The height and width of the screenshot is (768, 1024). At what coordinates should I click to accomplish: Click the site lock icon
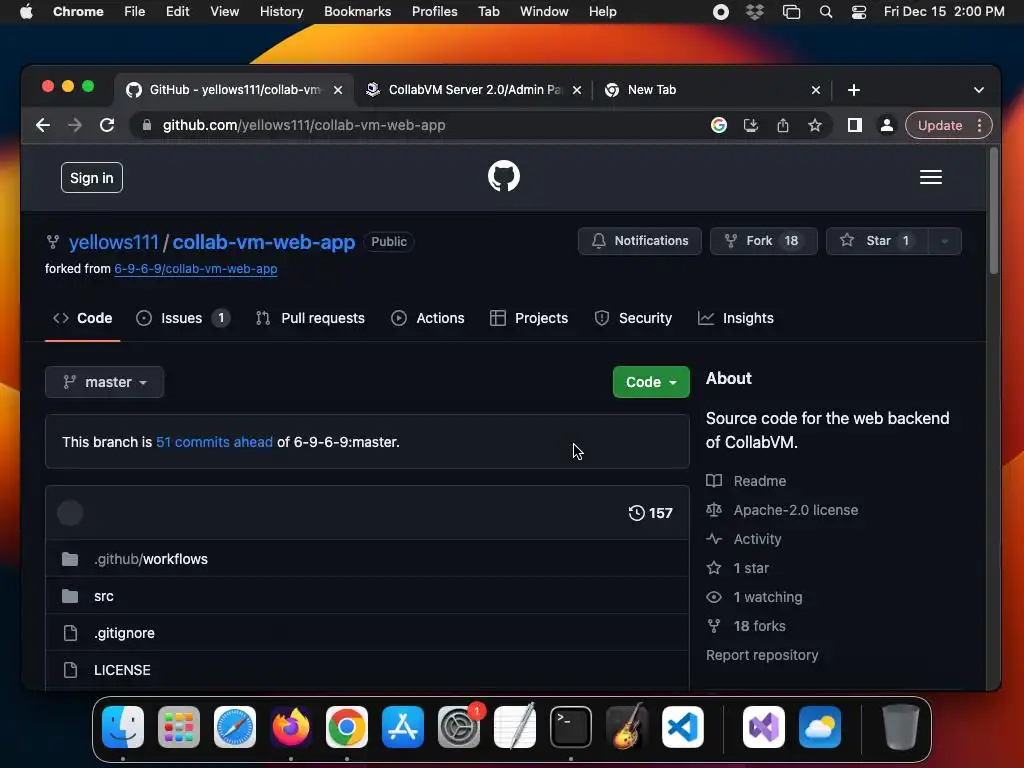(x=147, y=125)
